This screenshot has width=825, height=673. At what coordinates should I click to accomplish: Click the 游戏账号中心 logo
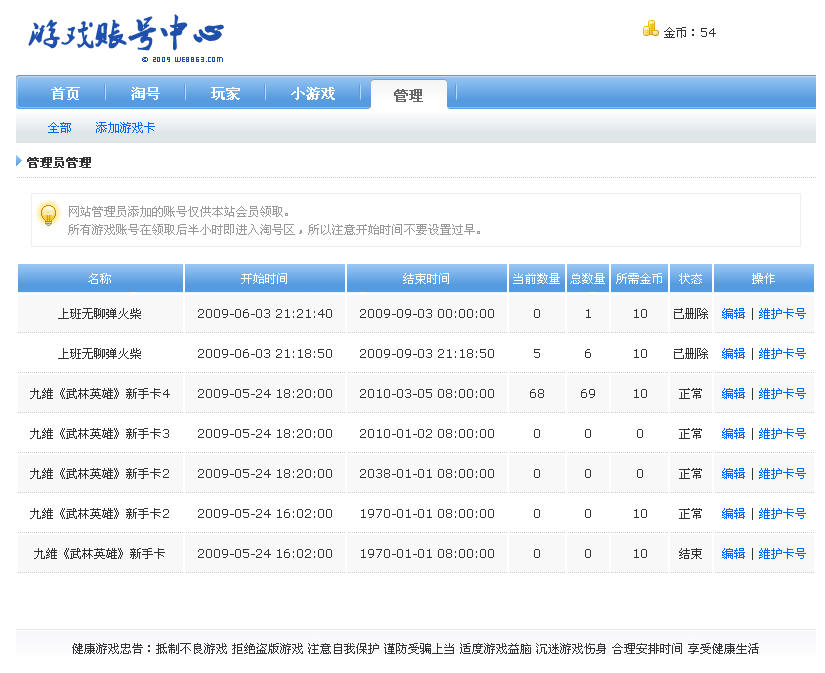click(126, 33)
